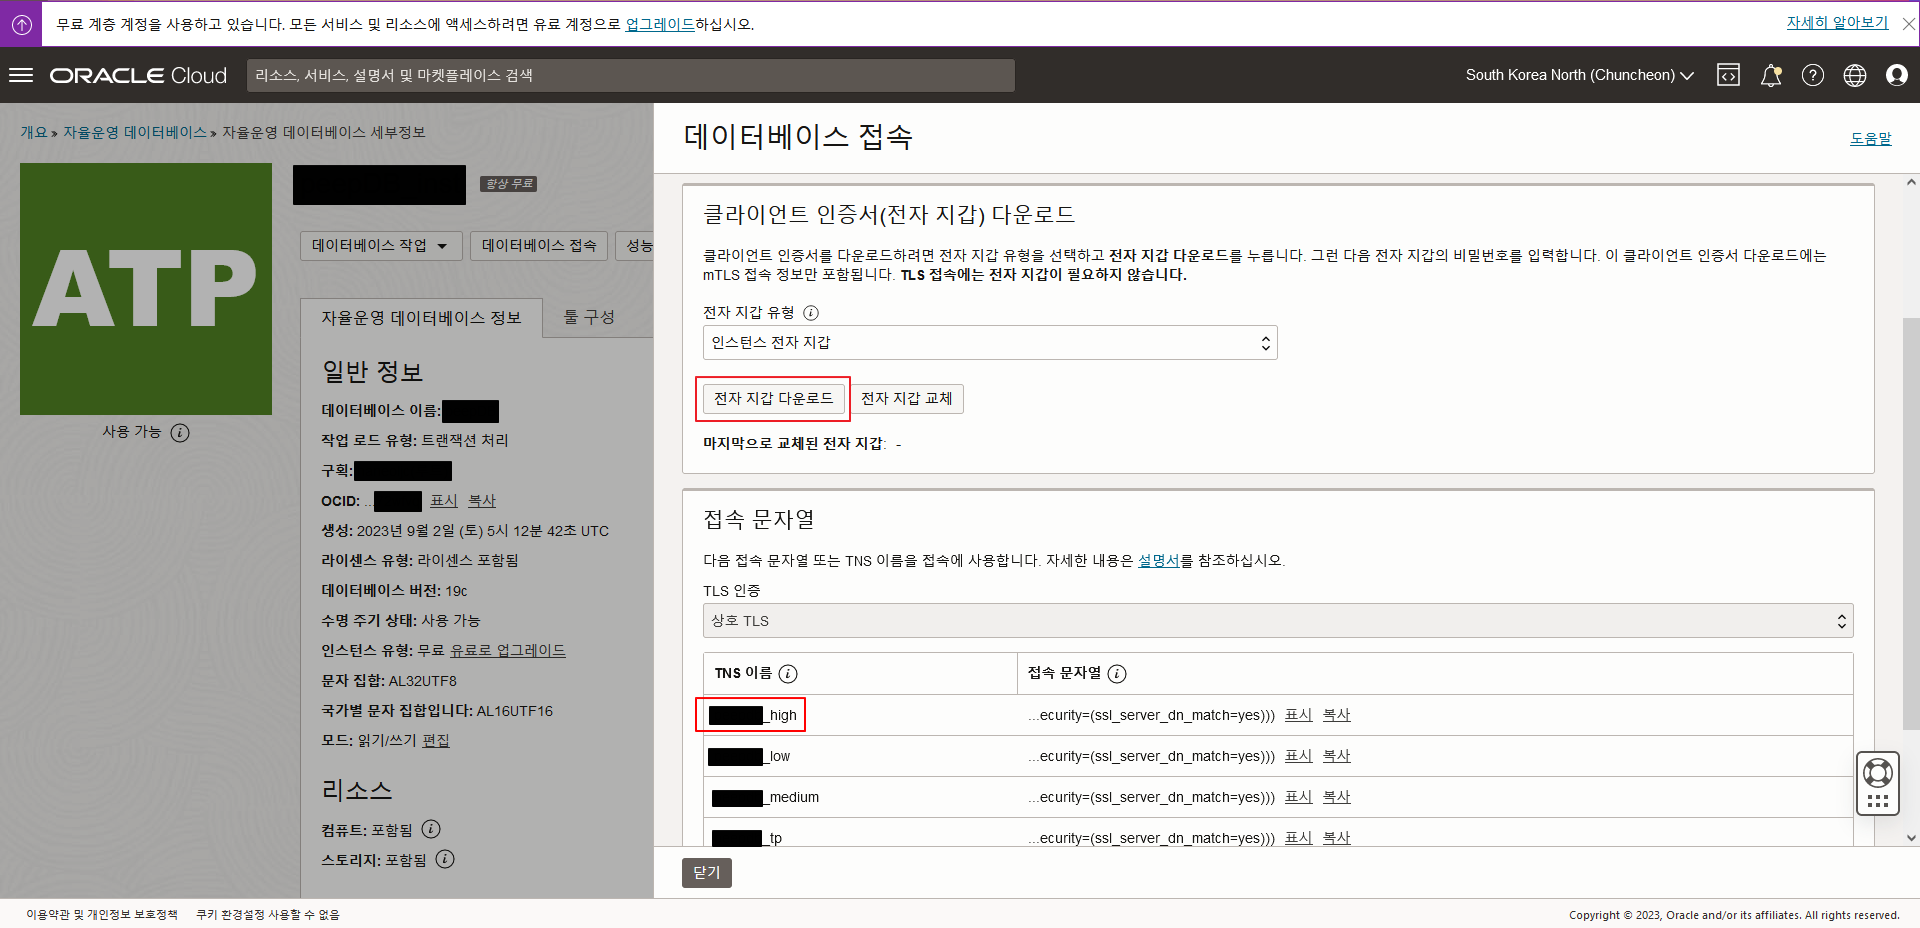
Task: Expand the 데이터베이스 작업 dropdown button
Action: click(381, 246)
